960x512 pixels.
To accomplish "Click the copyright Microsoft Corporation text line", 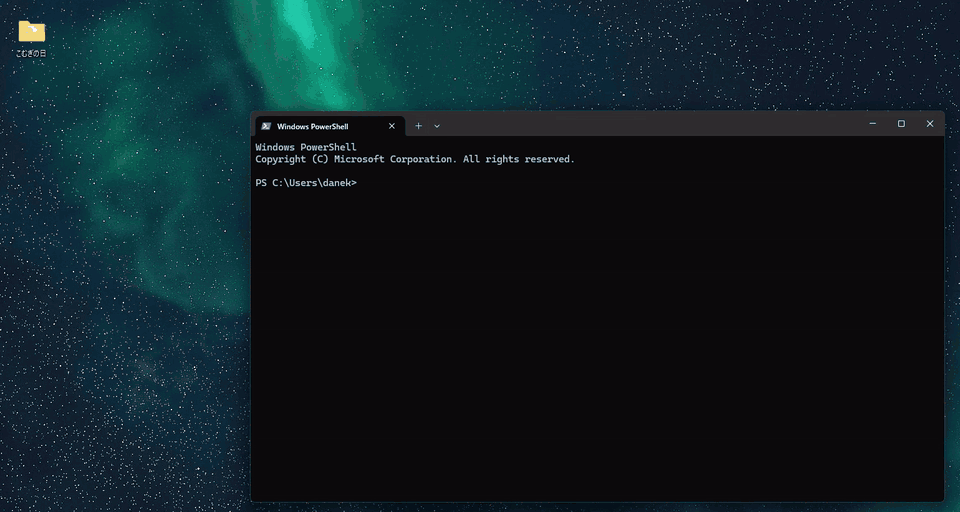I will tap(415, 159).
